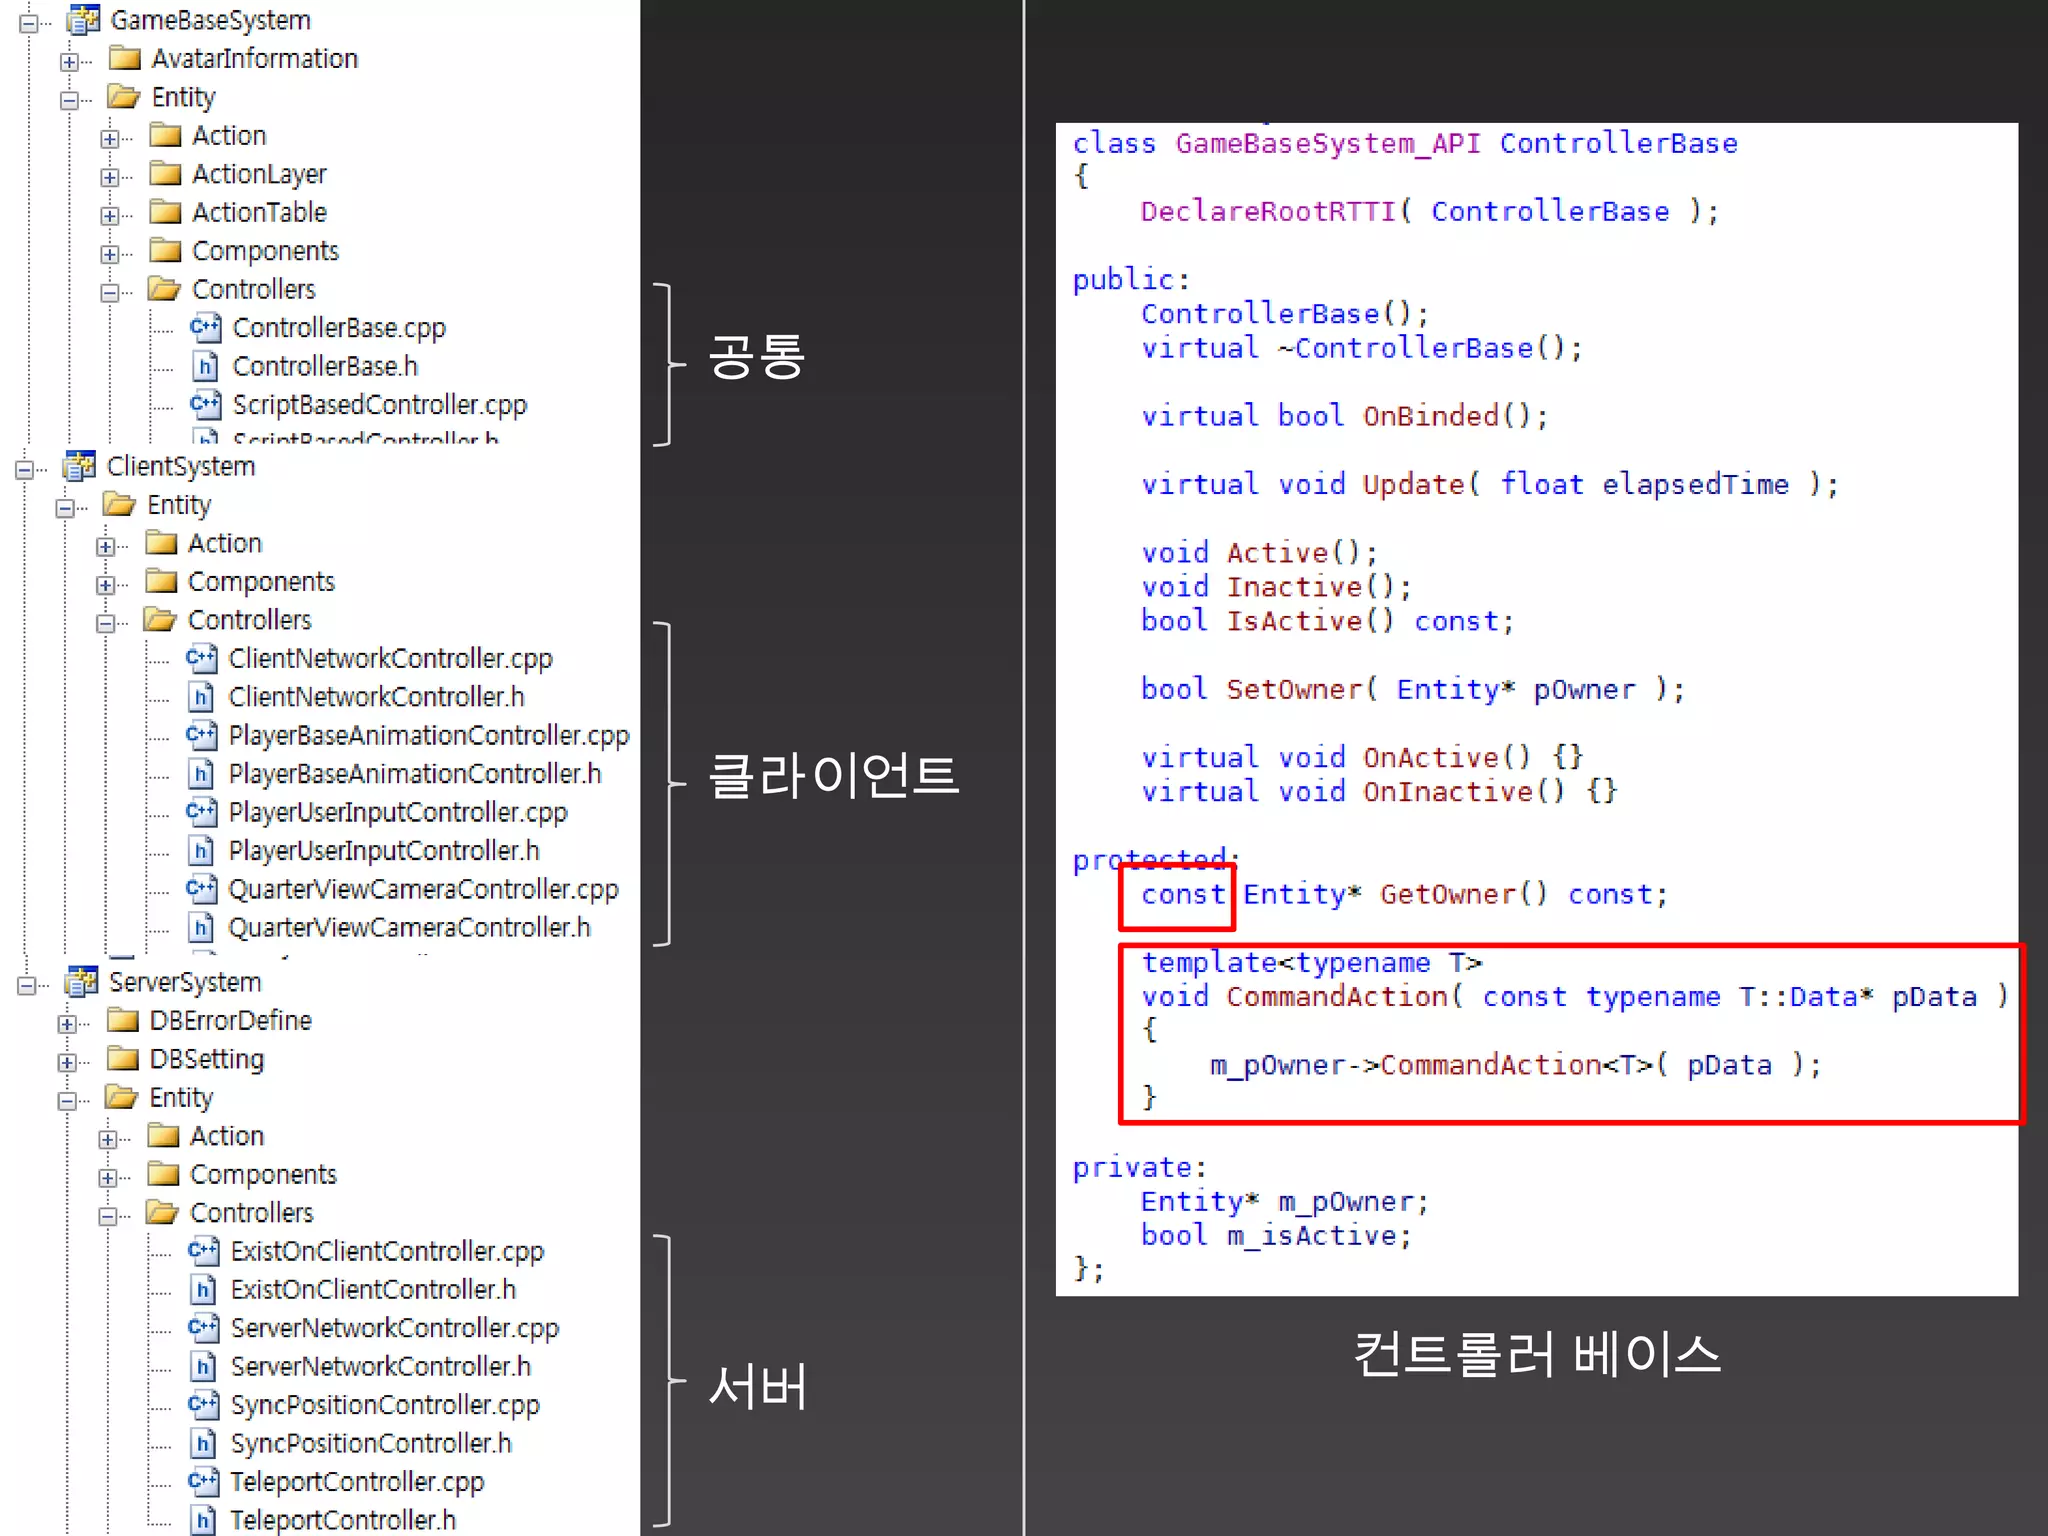Expand the GameBaseSystem Action folder
The image size is (2048, 1536).
(x=110, y=139)
